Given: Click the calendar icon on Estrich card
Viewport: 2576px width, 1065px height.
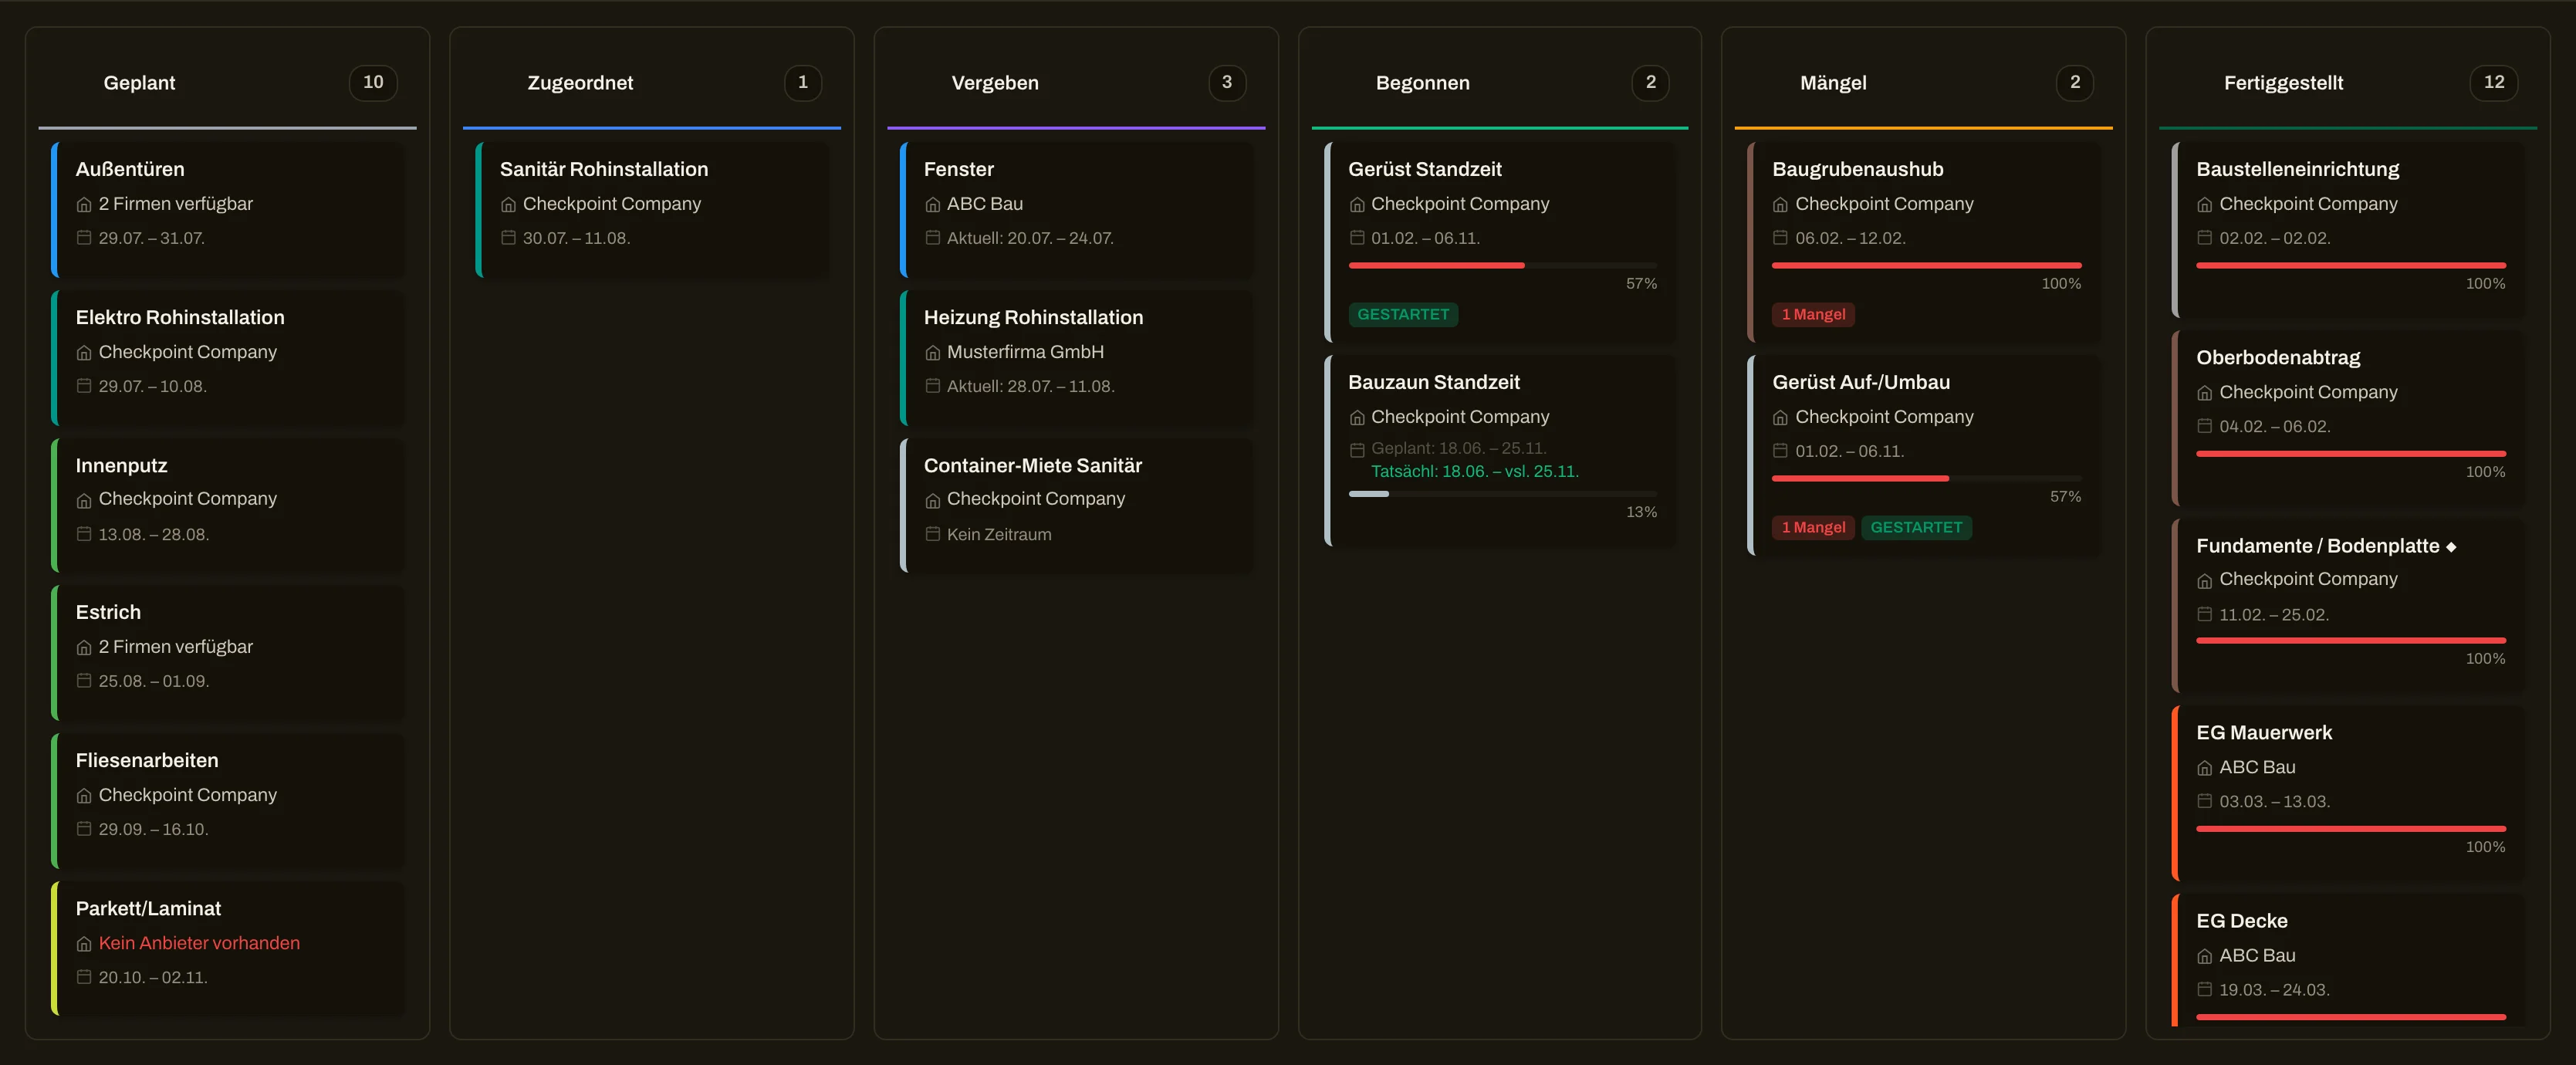Looking at the screenshot, I should click(x=84, y=680).
